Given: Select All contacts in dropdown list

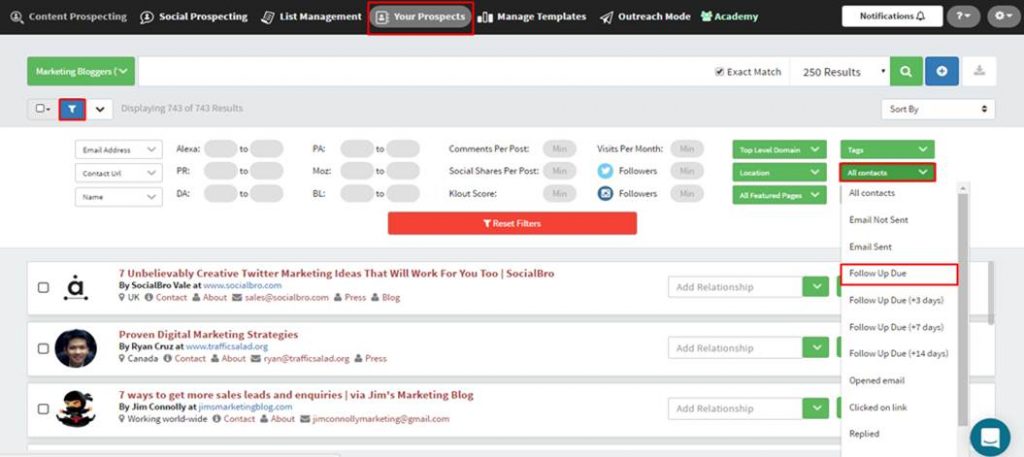Looking at the screenshot, I should (872, 193).
